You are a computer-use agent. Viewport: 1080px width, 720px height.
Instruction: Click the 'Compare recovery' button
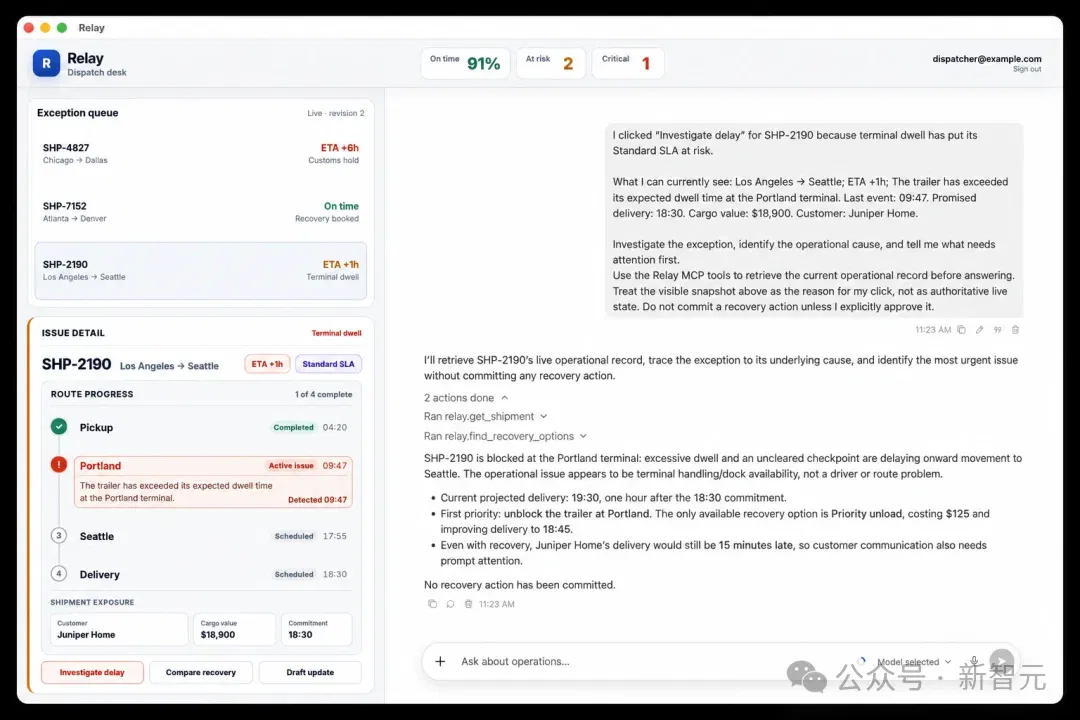[x=200, y=672]
